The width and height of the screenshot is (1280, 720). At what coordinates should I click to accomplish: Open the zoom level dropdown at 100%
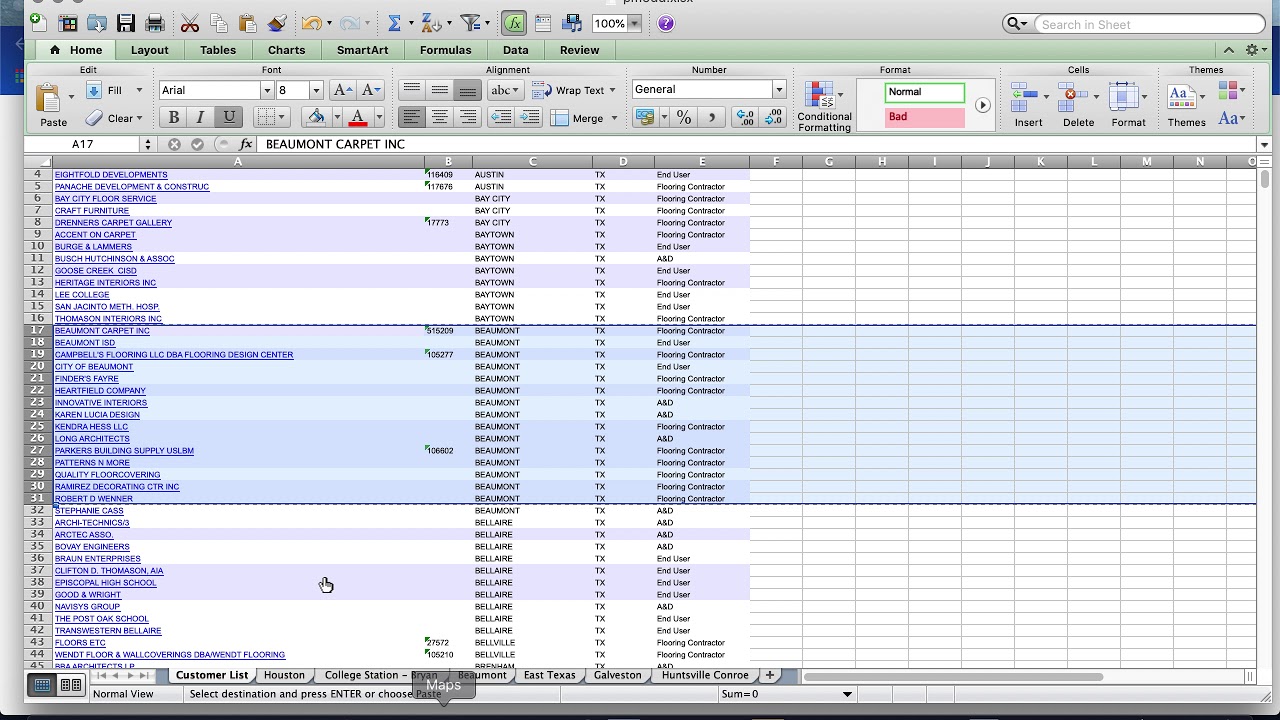point(634,23)
